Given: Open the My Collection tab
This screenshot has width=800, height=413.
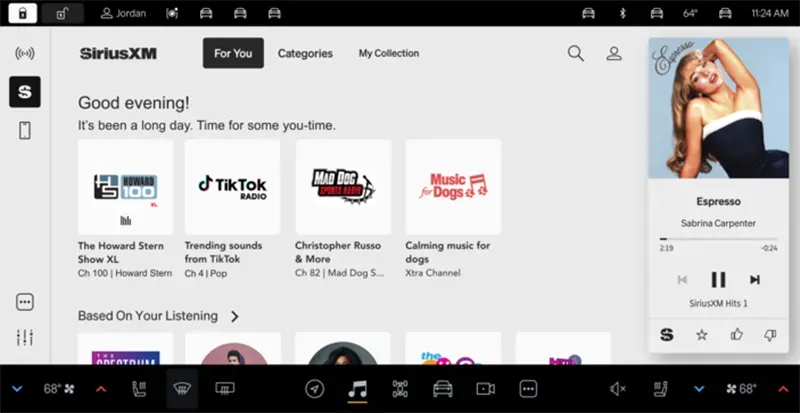Looking at the screenshot, I should pos(389,54).
